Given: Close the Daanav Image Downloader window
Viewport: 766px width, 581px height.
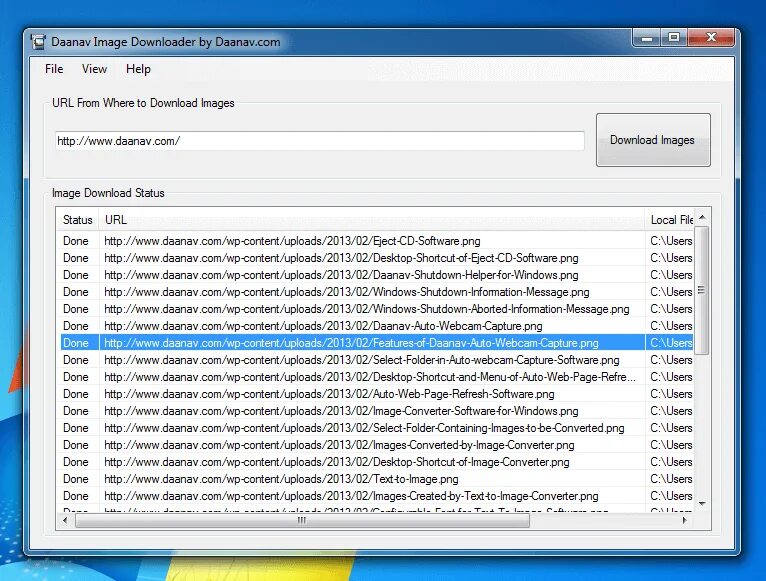Looking at the screenshot, I should pos(711,38).
